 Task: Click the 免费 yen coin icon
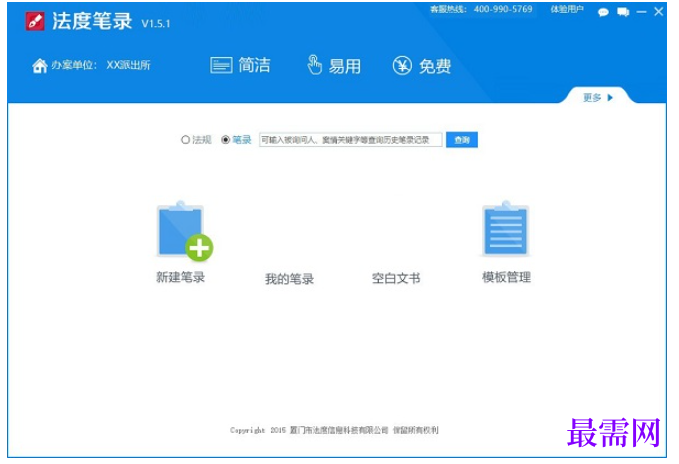coord(402,65)
